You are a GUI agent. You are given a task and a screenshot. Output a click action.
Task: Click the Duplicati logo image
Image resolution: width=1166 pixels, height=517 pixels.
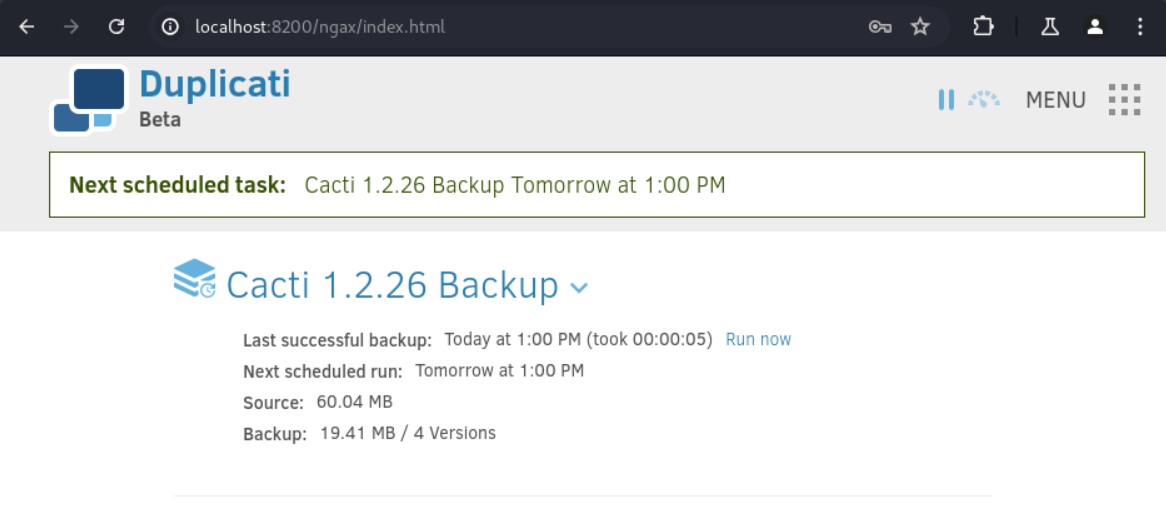coord(88,100)
